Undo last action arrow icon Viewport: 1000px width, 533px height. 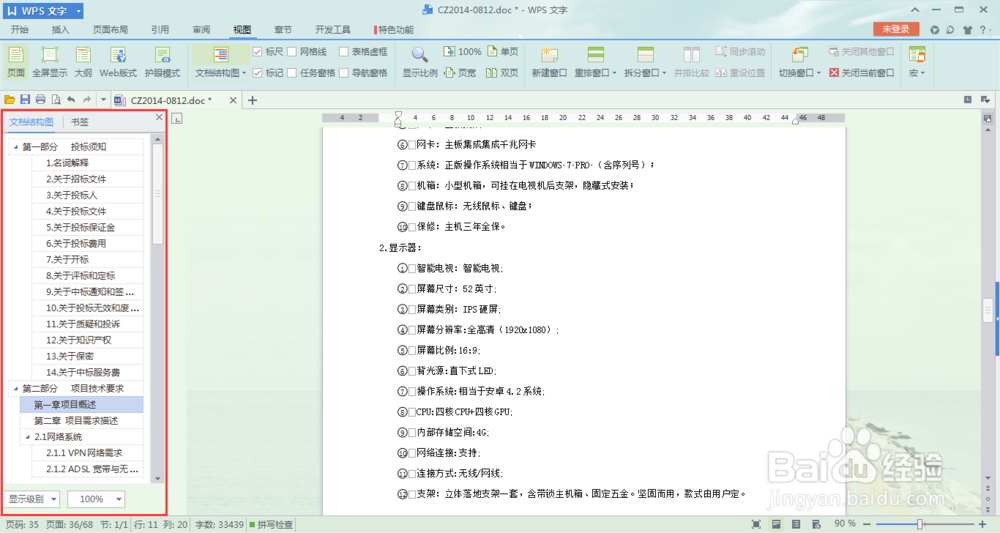71,99
